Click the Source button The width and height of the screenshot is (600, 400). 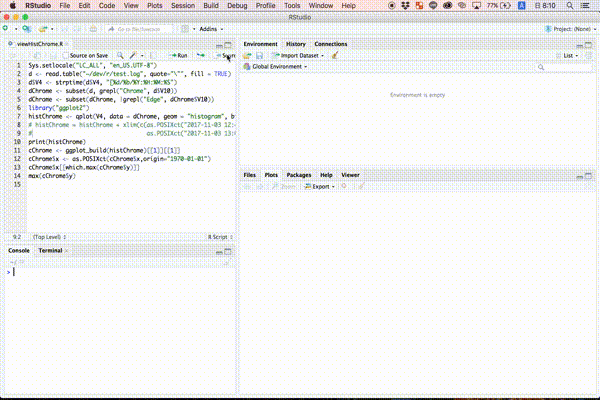225,56
